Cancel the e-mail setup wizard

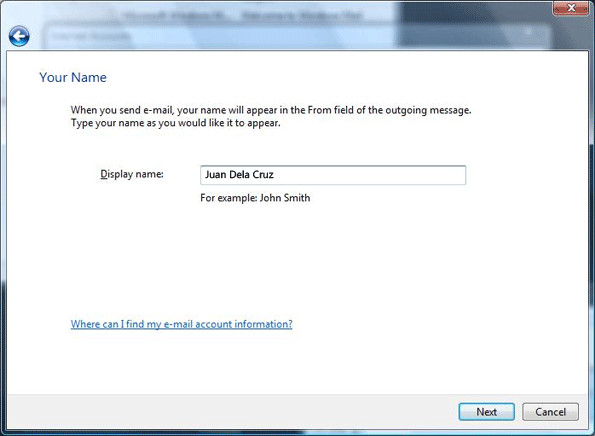550,412
